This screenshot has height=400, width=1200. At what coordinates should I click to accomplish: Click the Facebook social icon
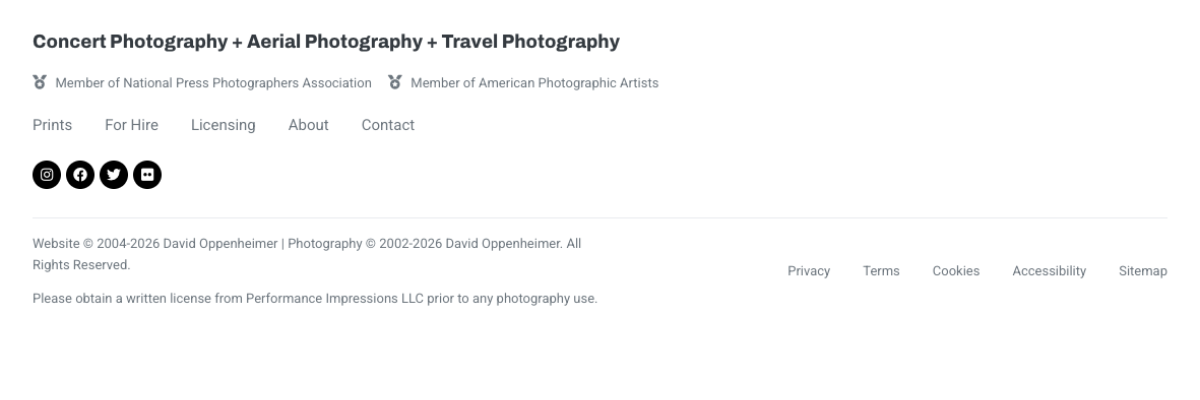coord(80,174)
